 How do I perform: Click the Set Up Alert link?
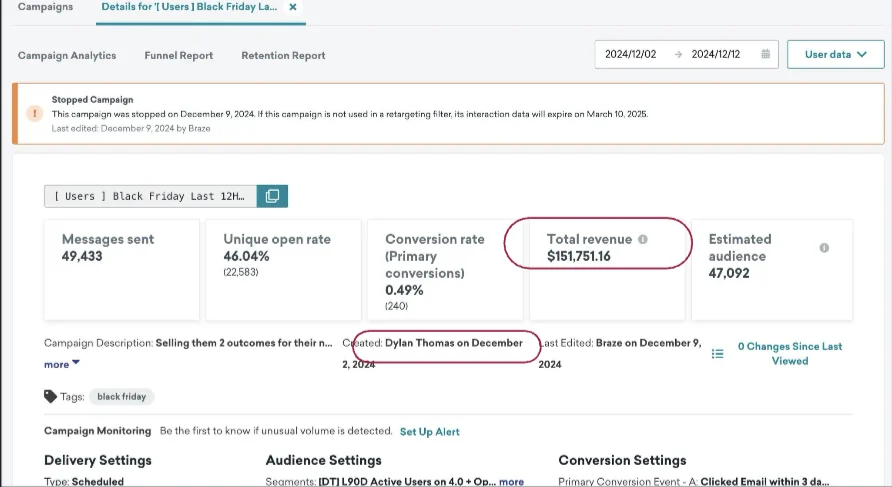430,432
